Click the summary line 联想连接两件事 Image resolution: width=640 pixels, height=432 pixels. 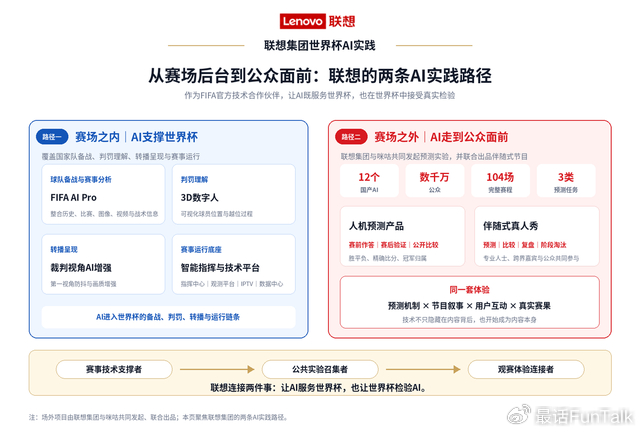tap(319, 387)
